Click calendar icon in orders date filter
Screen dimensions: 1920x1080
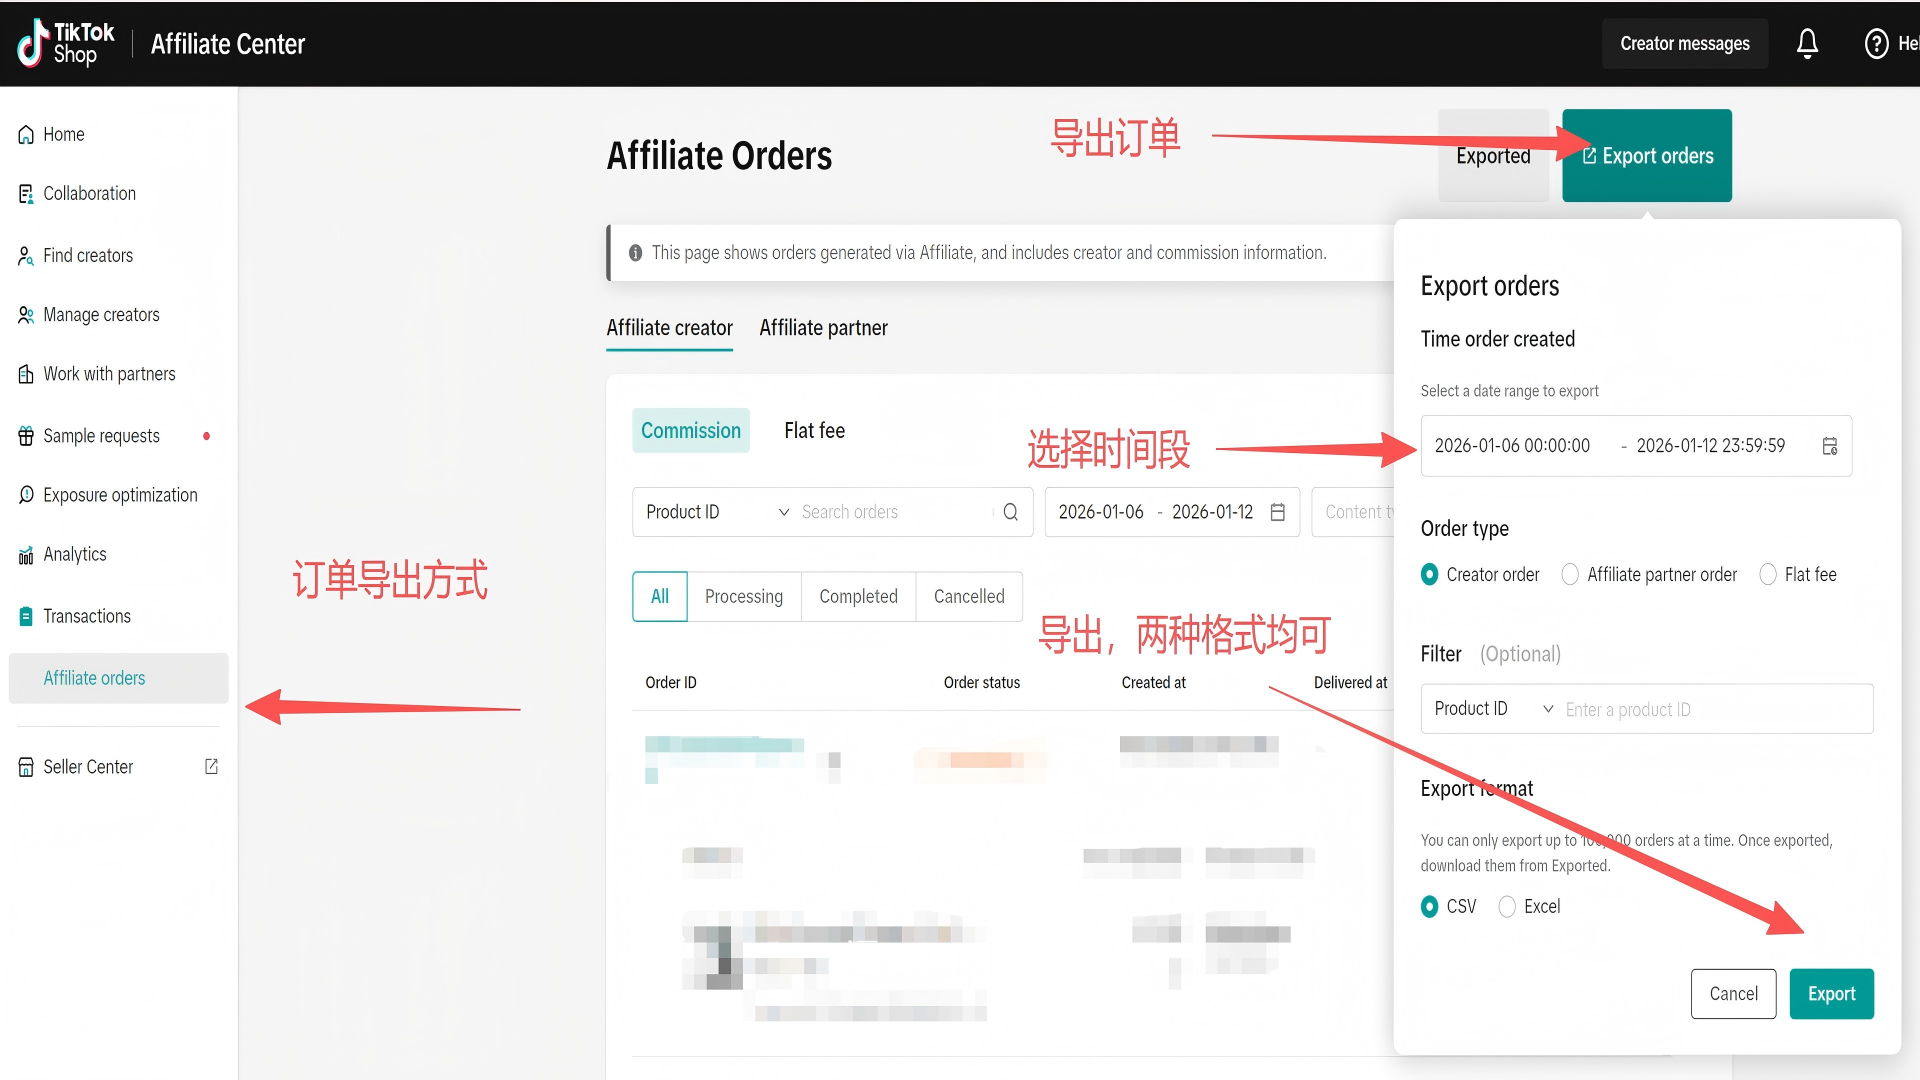(x=1277, y=512)
